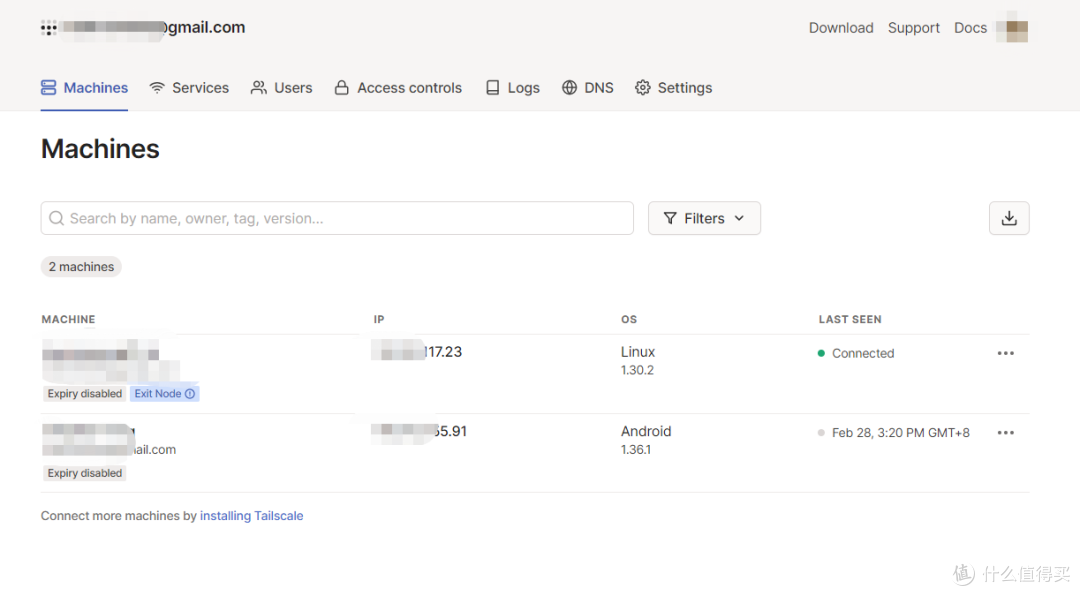Click the Exit Node info badge

point(165,394)
